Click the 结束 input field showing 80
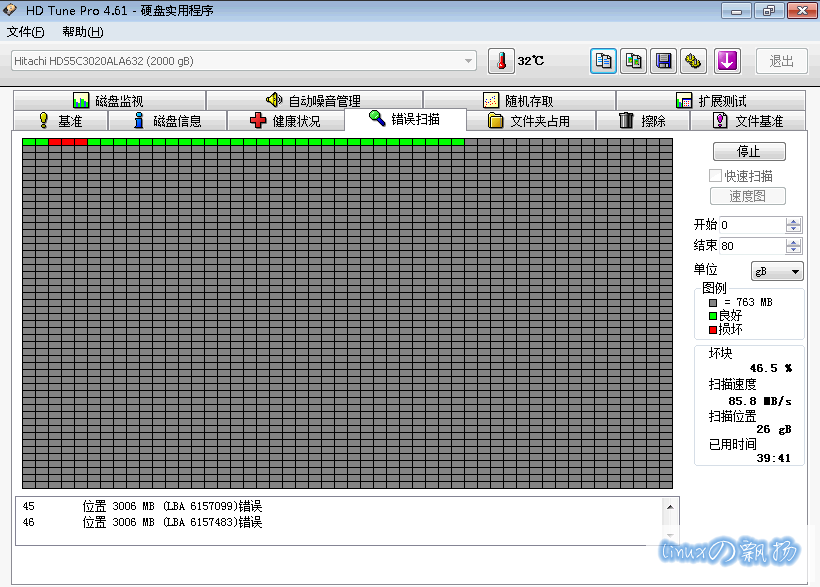820x587 pixels. coord(752,245)
